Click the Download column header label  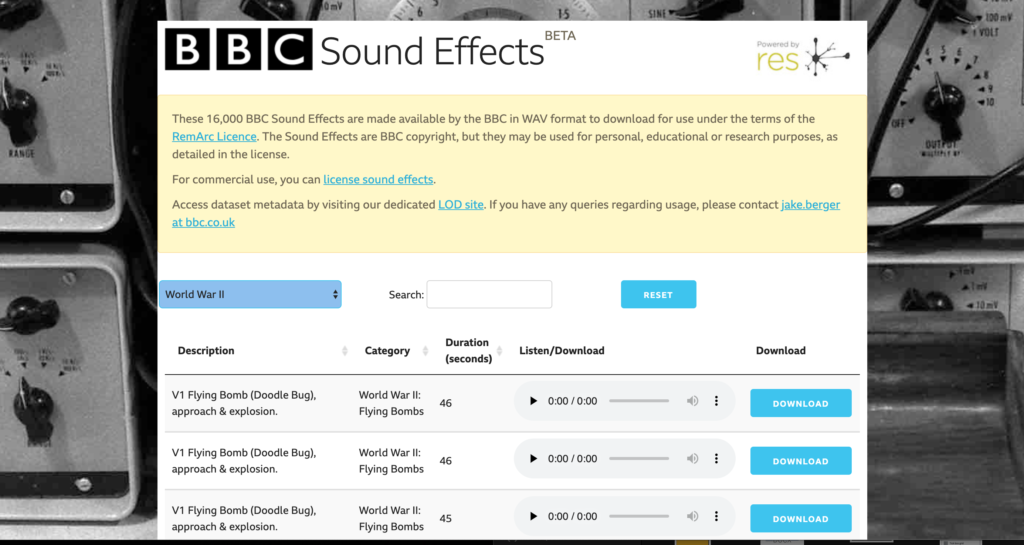click(780, 350)
